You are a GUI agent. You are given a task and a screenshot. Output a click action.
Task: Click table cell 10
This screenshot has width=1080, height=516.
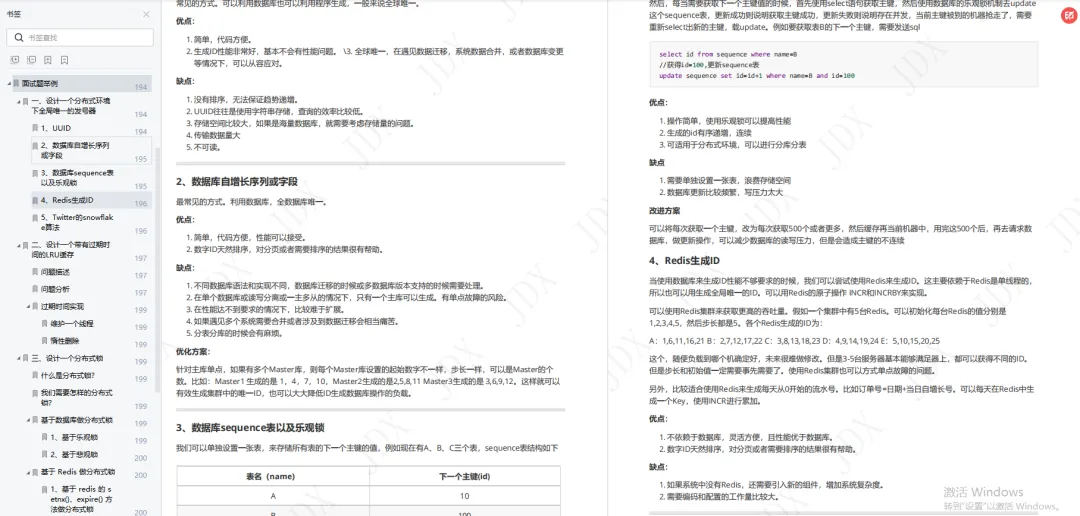(x=464, y=496)
